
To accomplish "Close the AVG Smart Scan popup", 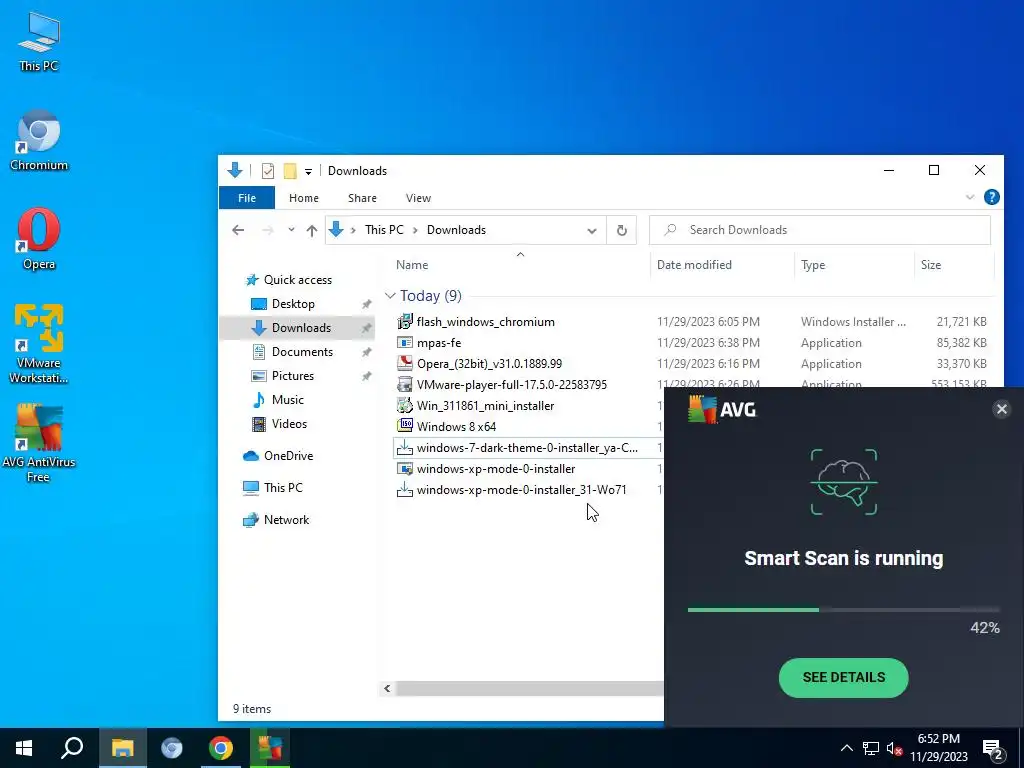I will point(1001,409).
